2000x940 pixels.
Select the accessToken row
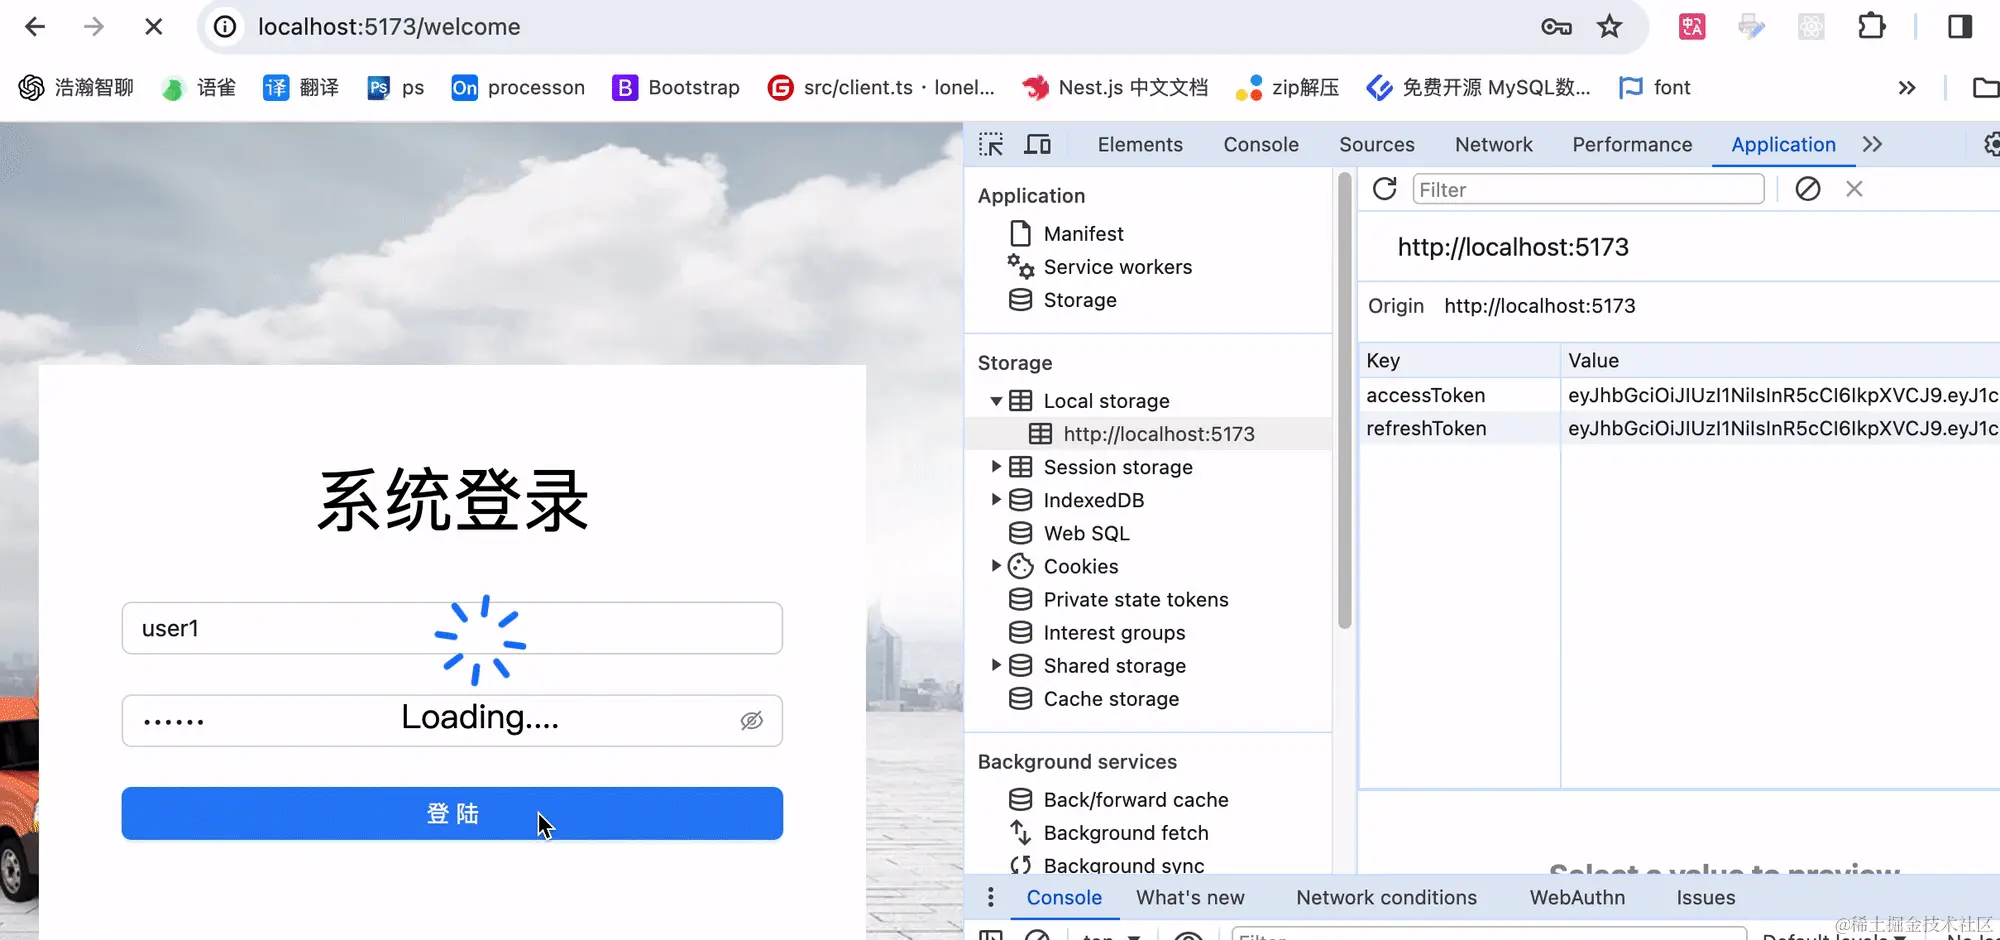(x=1679, y=395)
